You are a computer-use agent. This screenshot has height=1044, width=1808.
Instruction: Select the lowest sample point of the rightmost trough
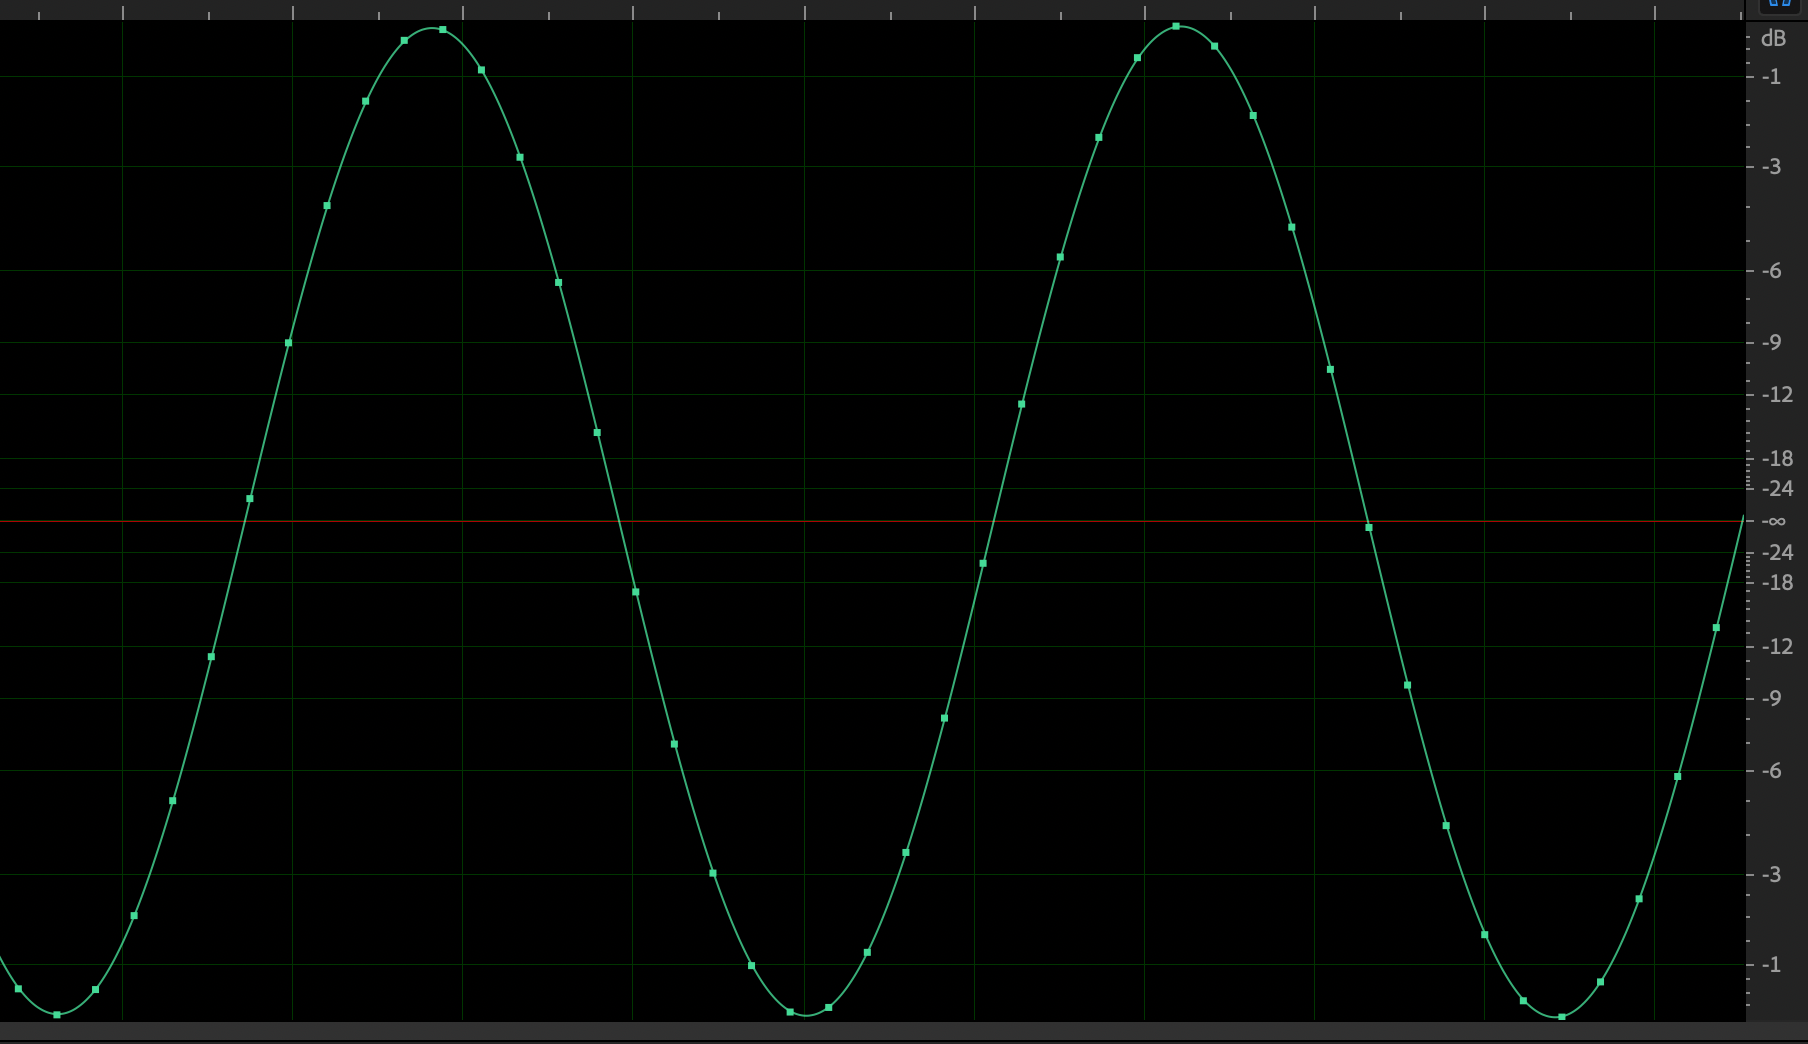[1562, 1017]
